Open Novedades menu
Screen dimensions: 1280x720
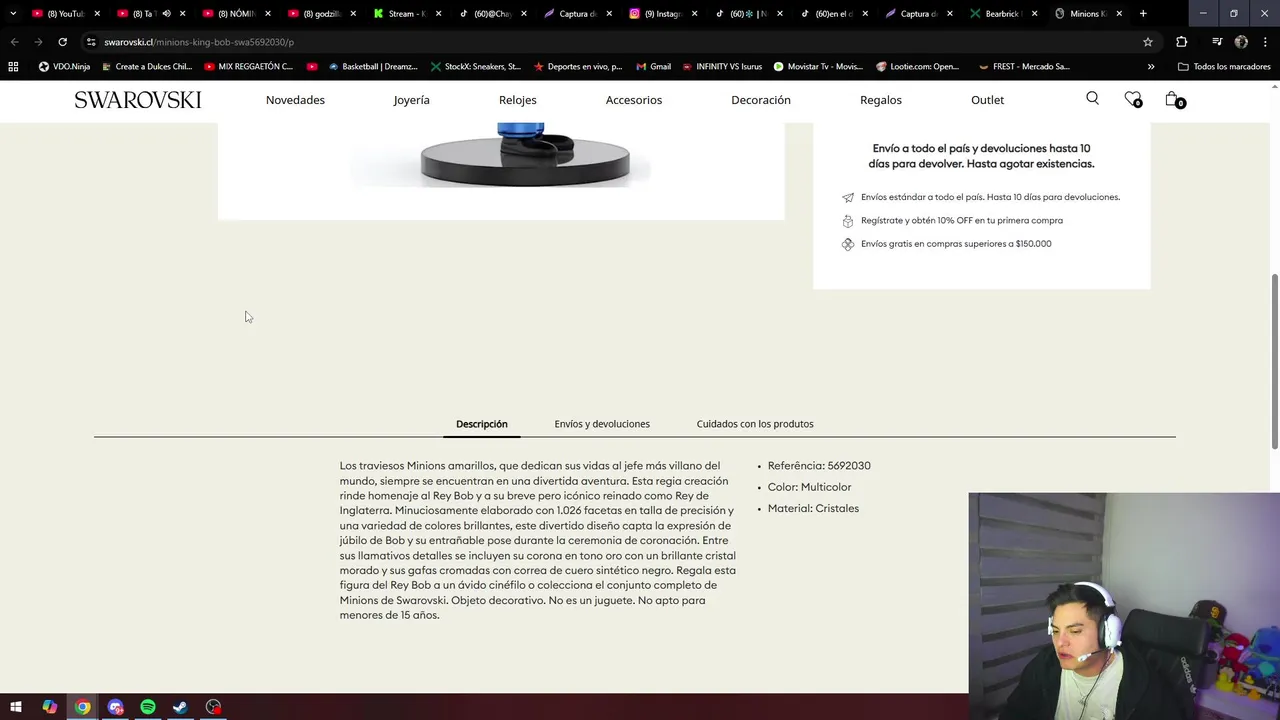(x=295, y=100)
